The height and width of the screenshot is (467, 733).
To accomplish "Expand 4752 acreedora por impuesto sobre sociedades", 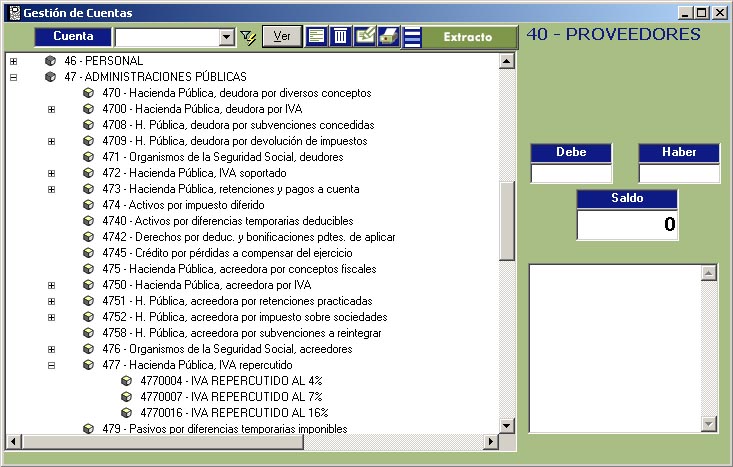I will [x=51, y=317].
